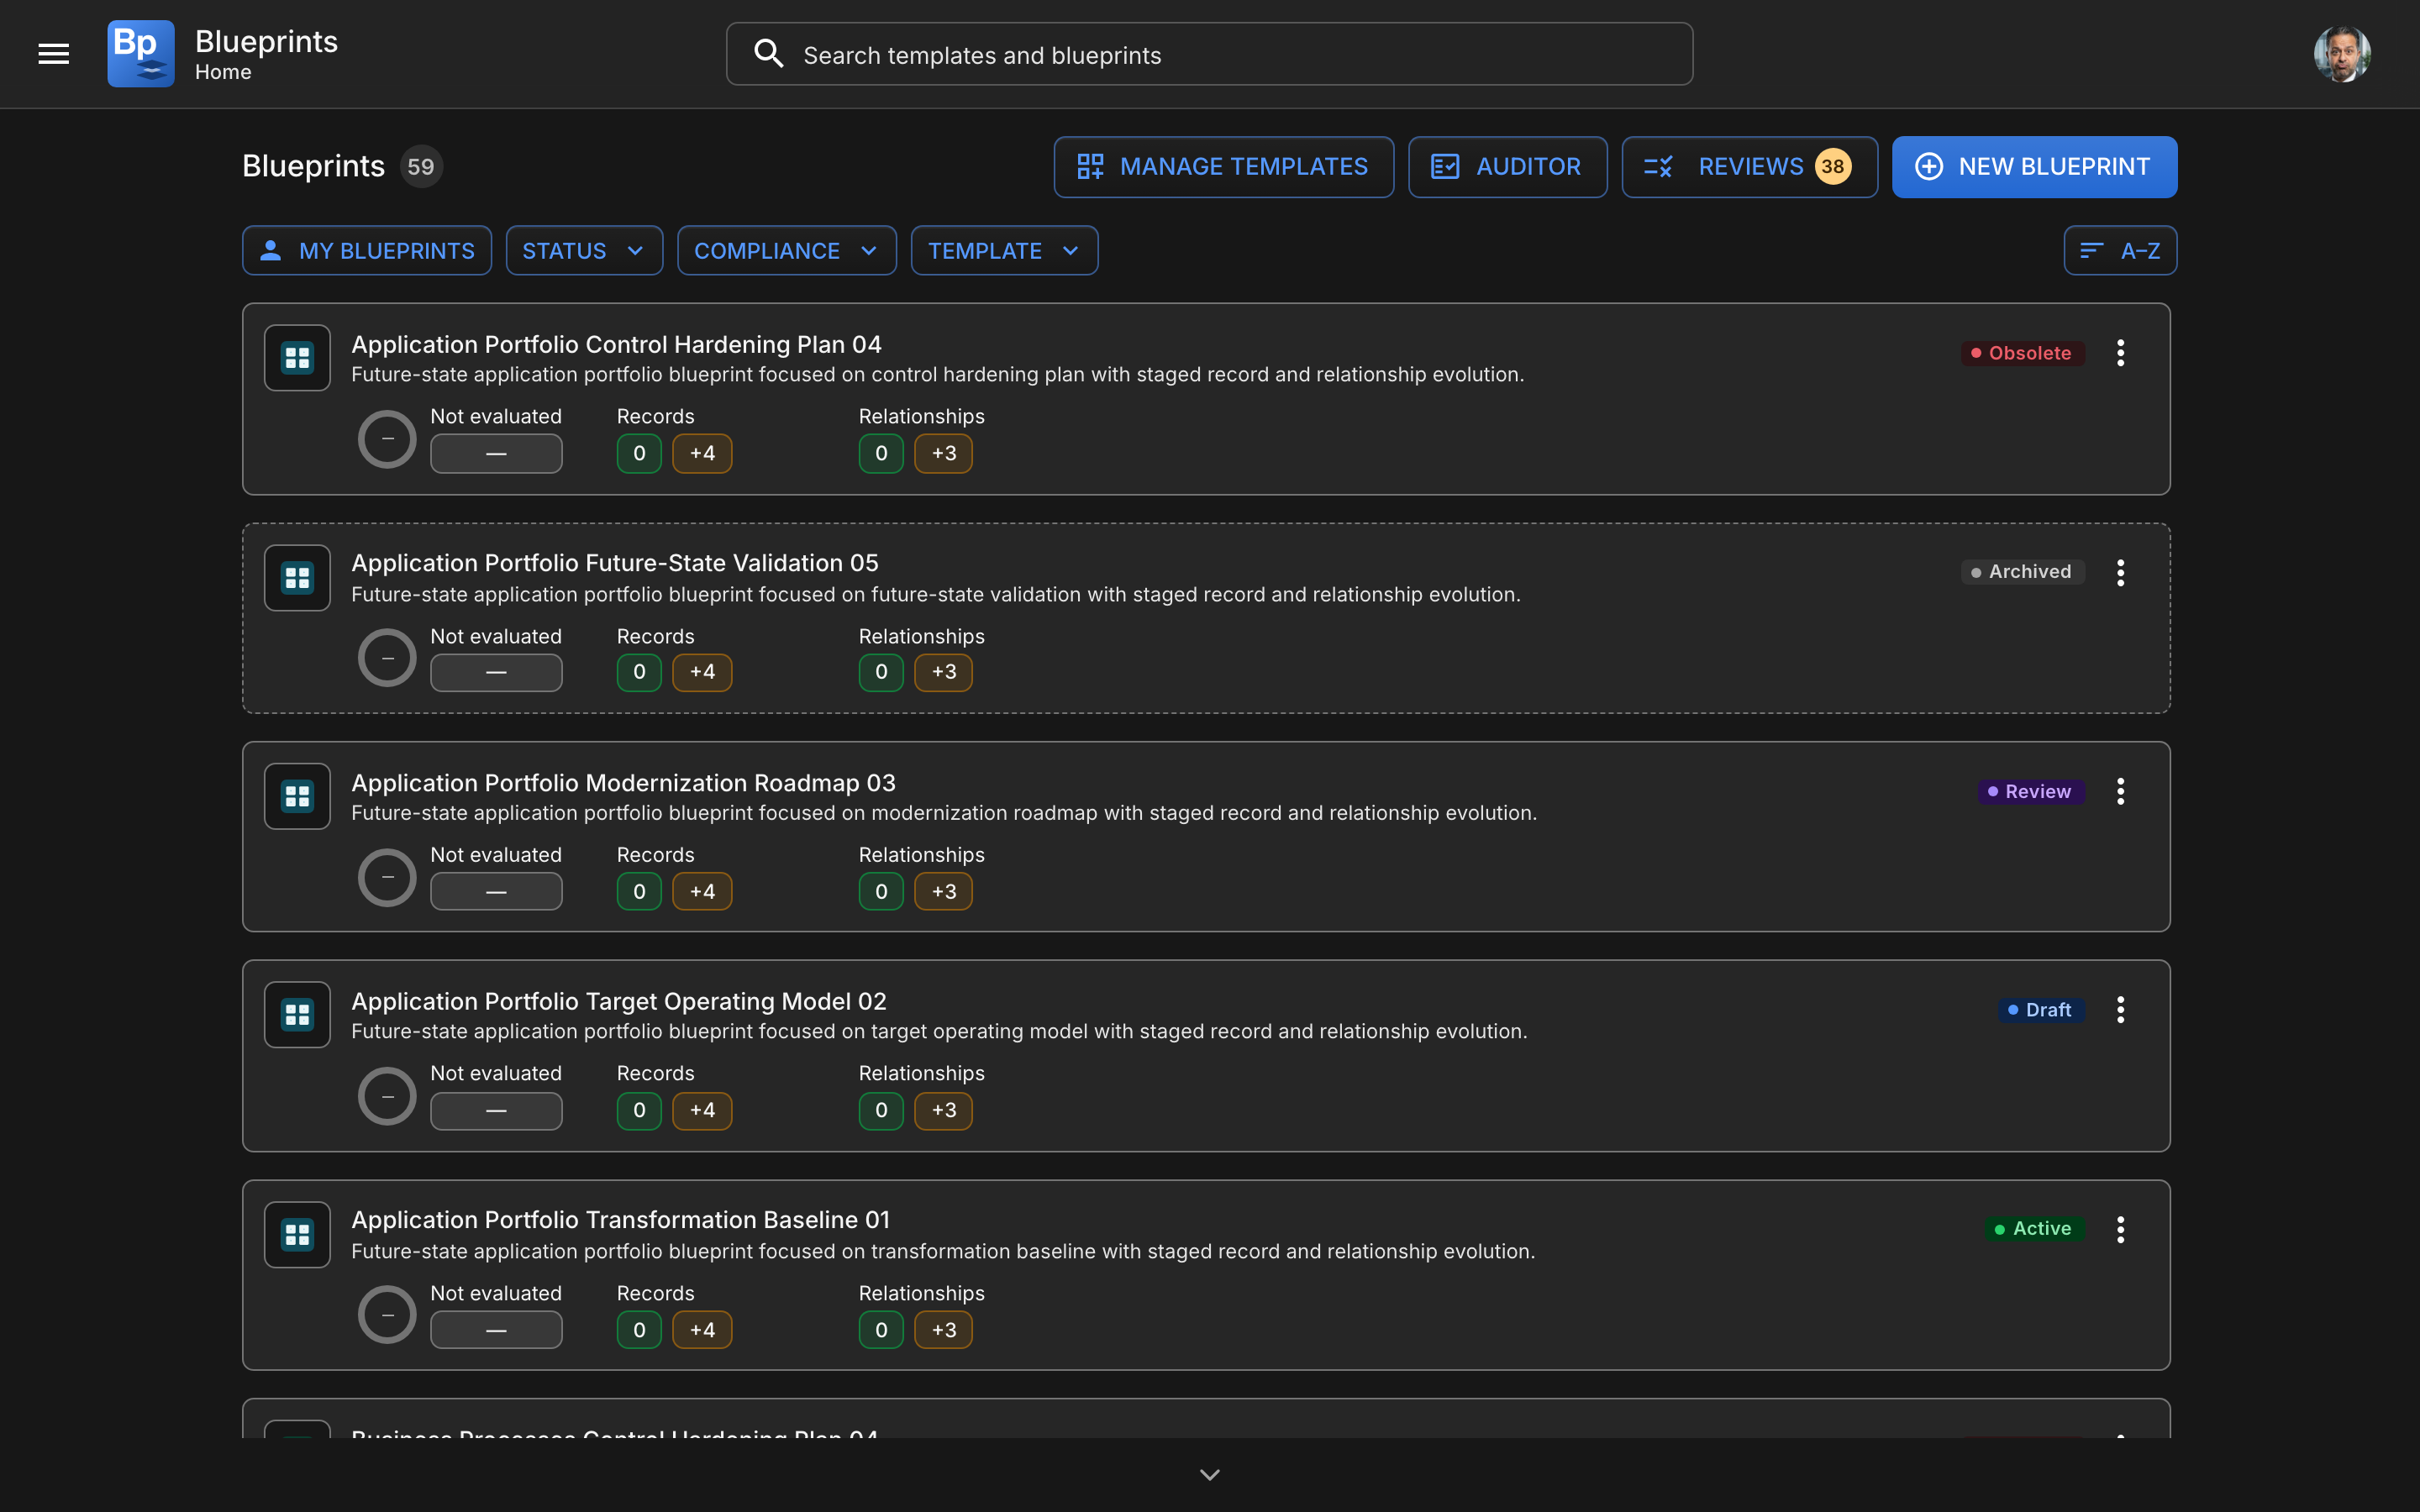This screenshot has width=2420, height=1512.
Task: Open kebab menu for Modernization Roadmap 03
Action: click(2120, 791)
